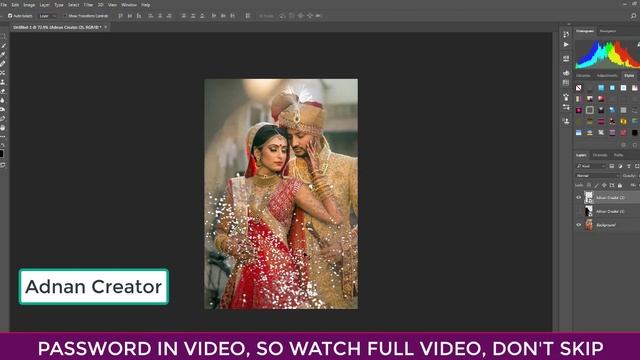Open the File menu
640x360 pixels.
pos(4,5)
